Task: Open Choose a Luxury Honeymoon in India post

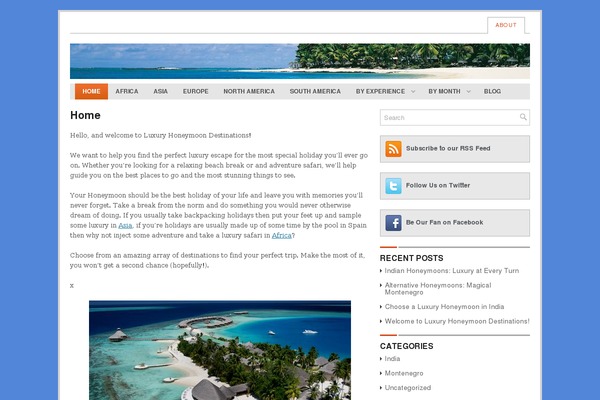Action: point(444,307)
